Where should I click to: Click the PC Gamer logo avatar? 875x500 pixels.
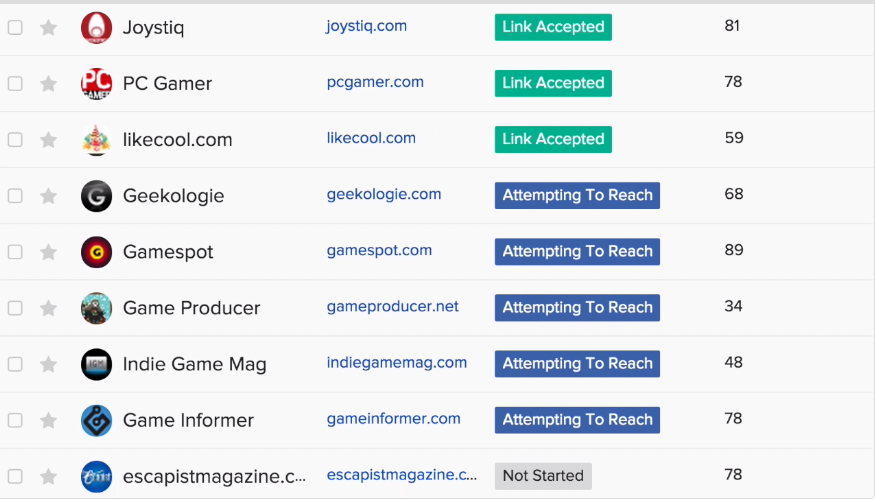[97, 84]
